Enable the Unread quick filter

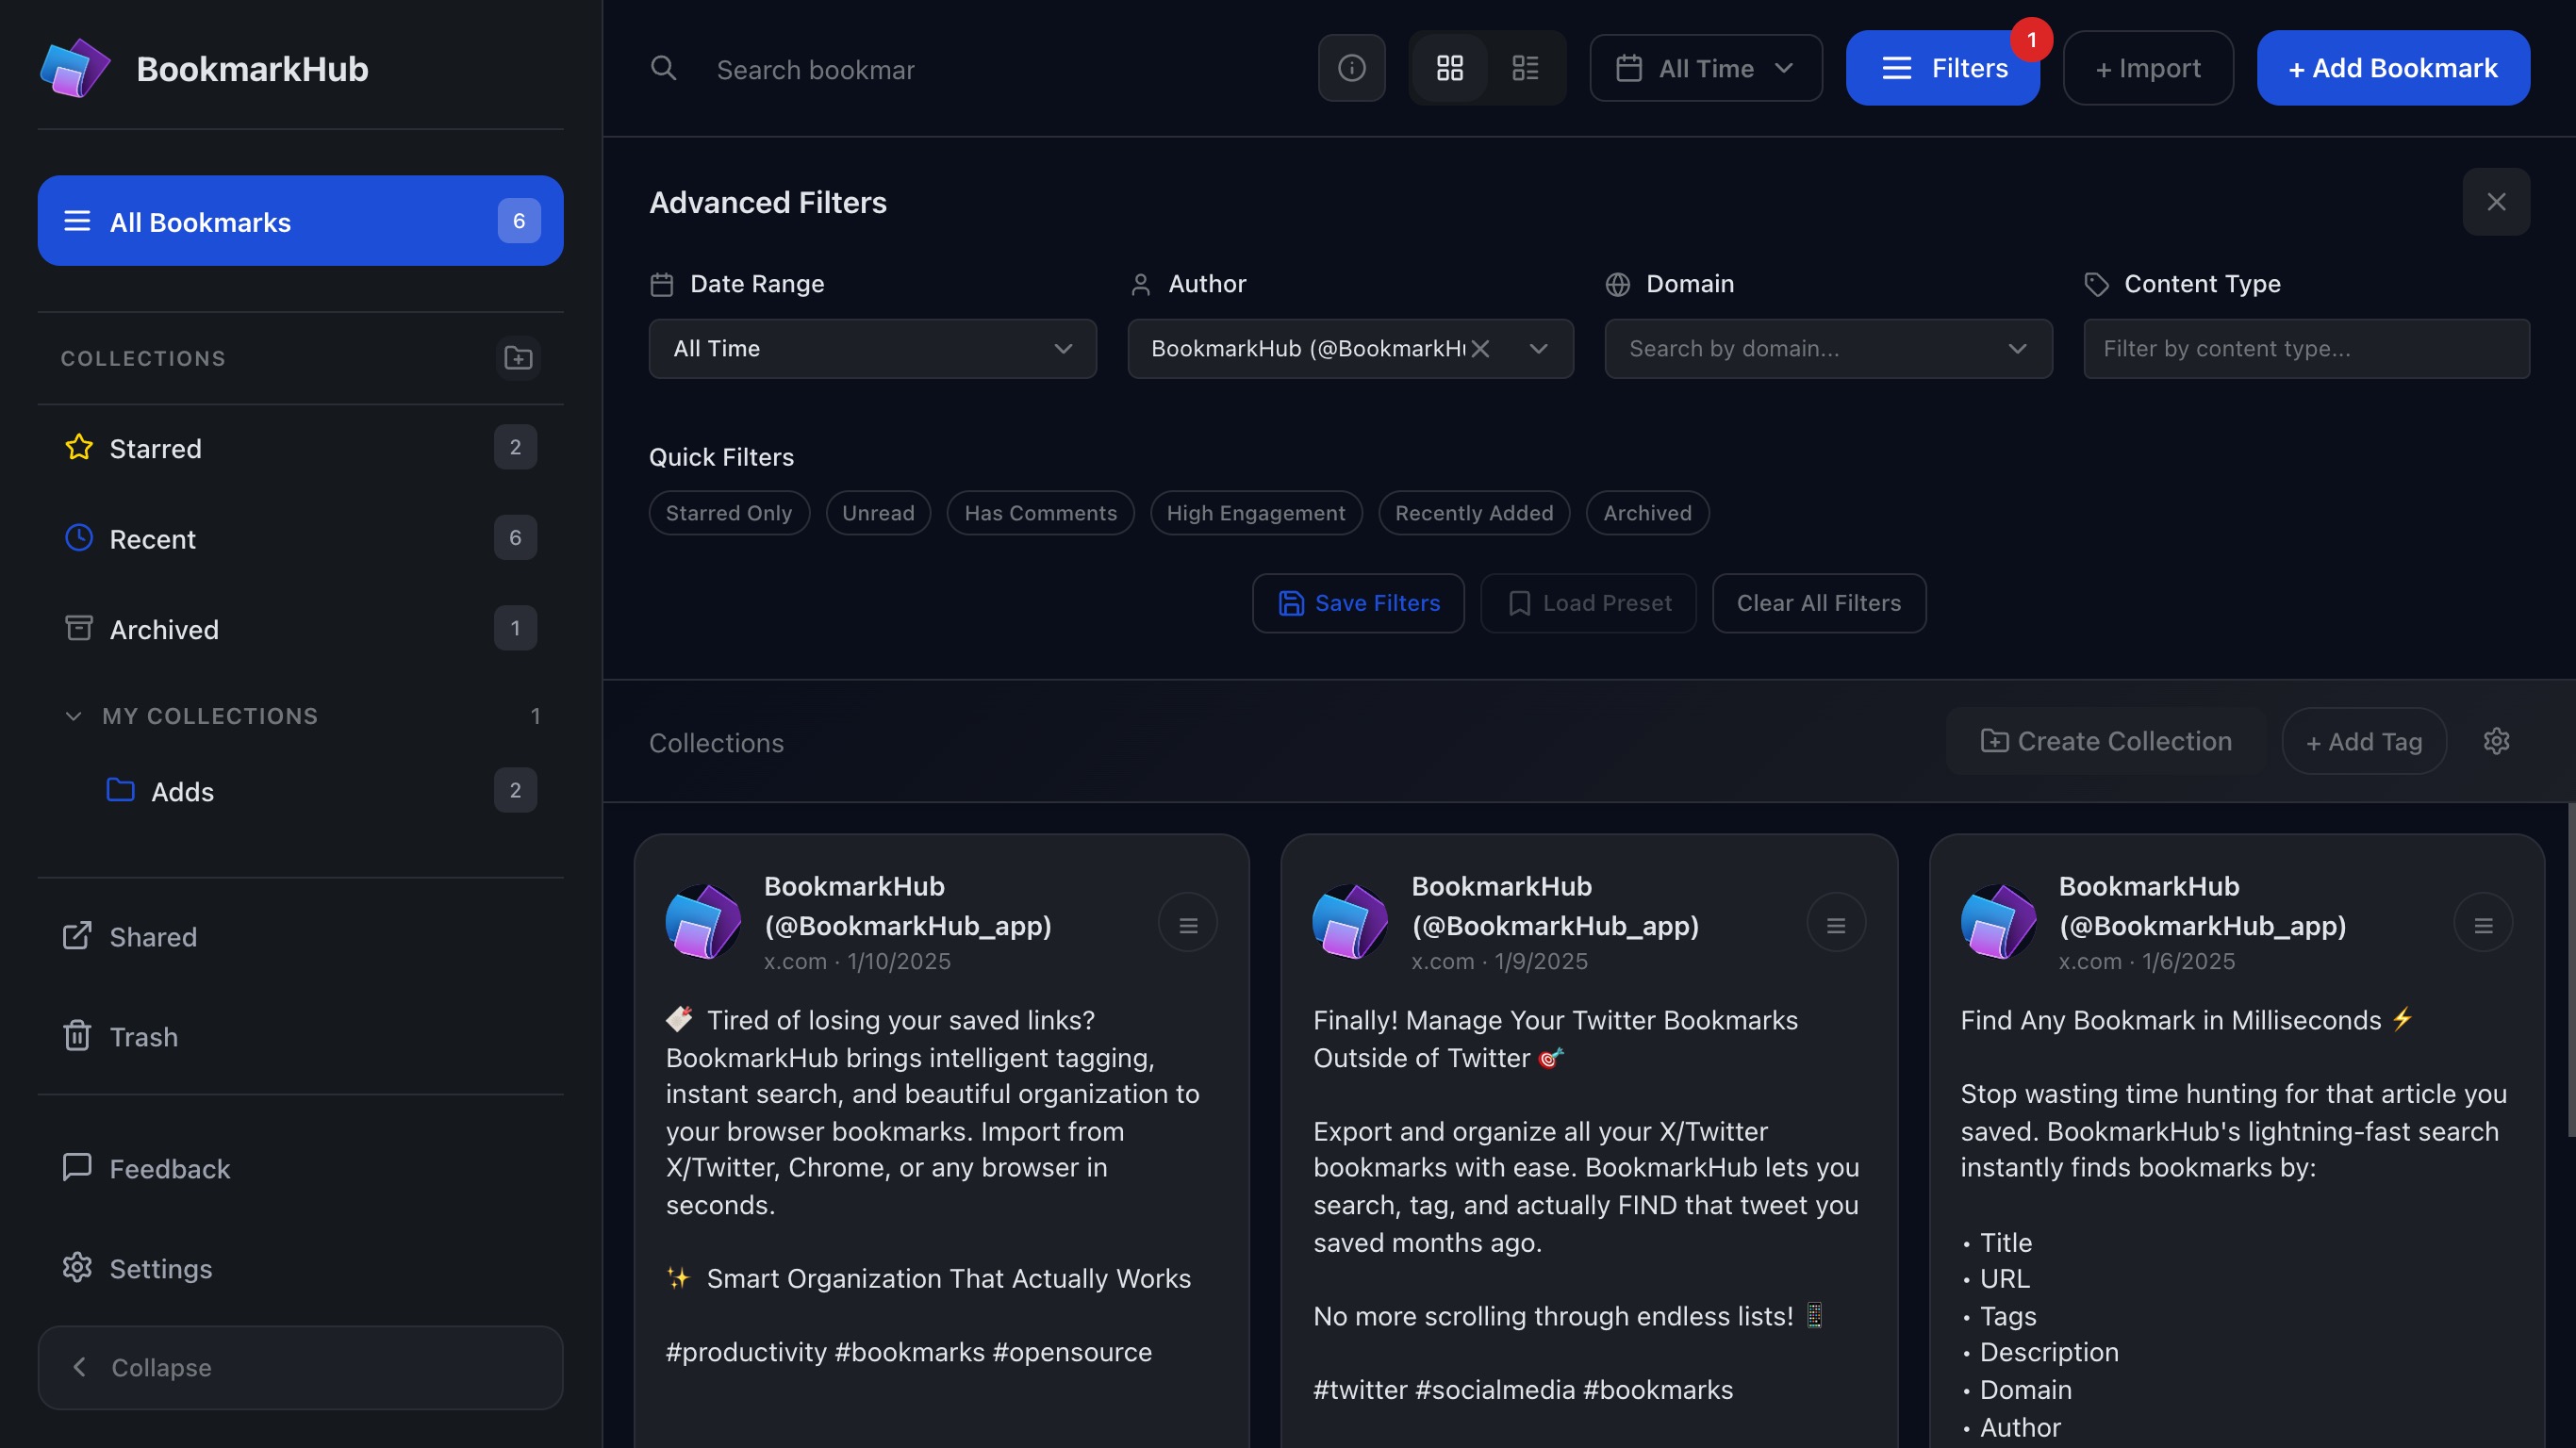point(878,513)
